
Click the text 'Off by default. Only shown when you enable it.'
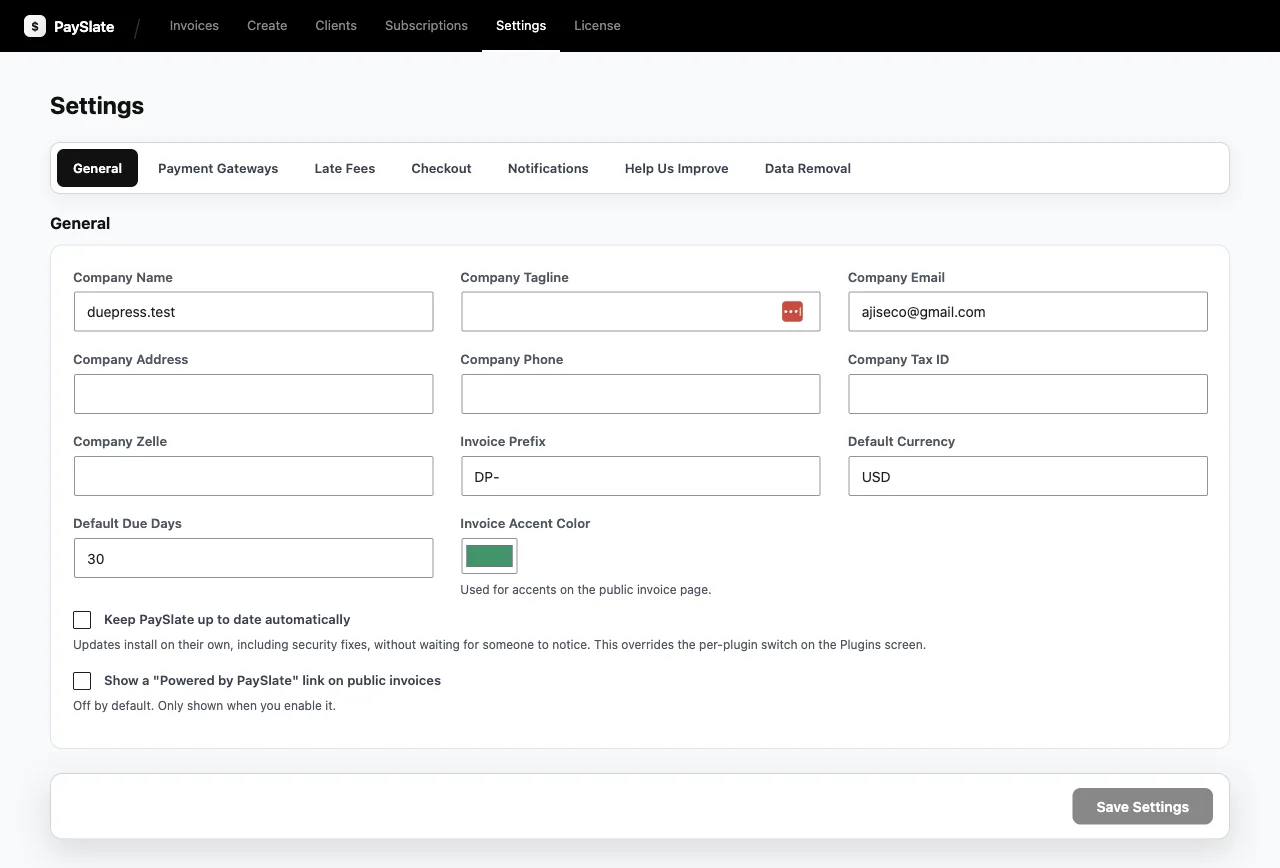[204, 706]
